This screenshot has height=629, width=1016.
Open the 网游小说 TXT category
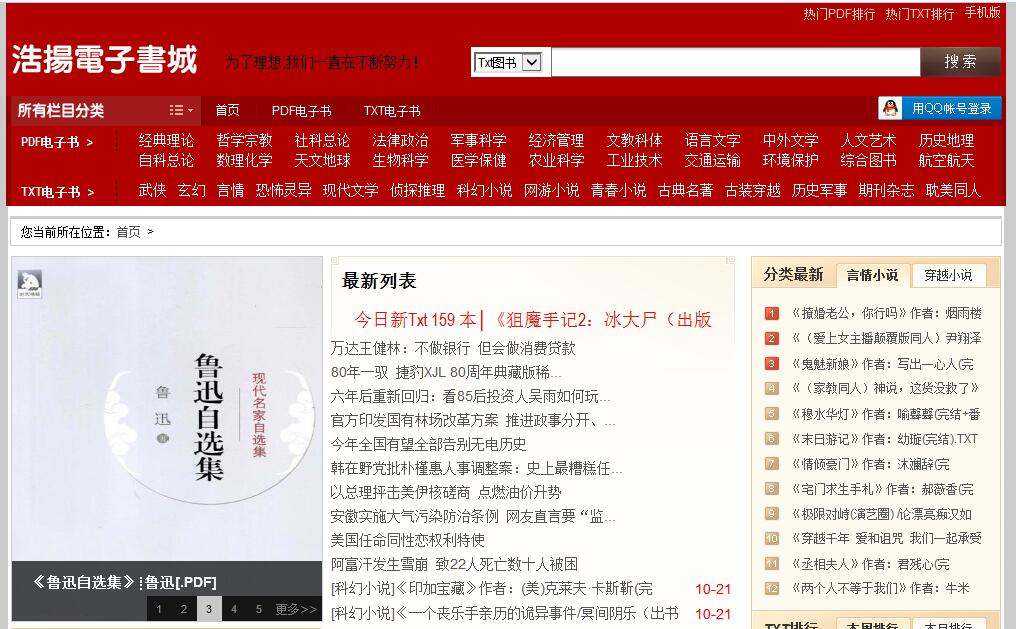[551, 190]
